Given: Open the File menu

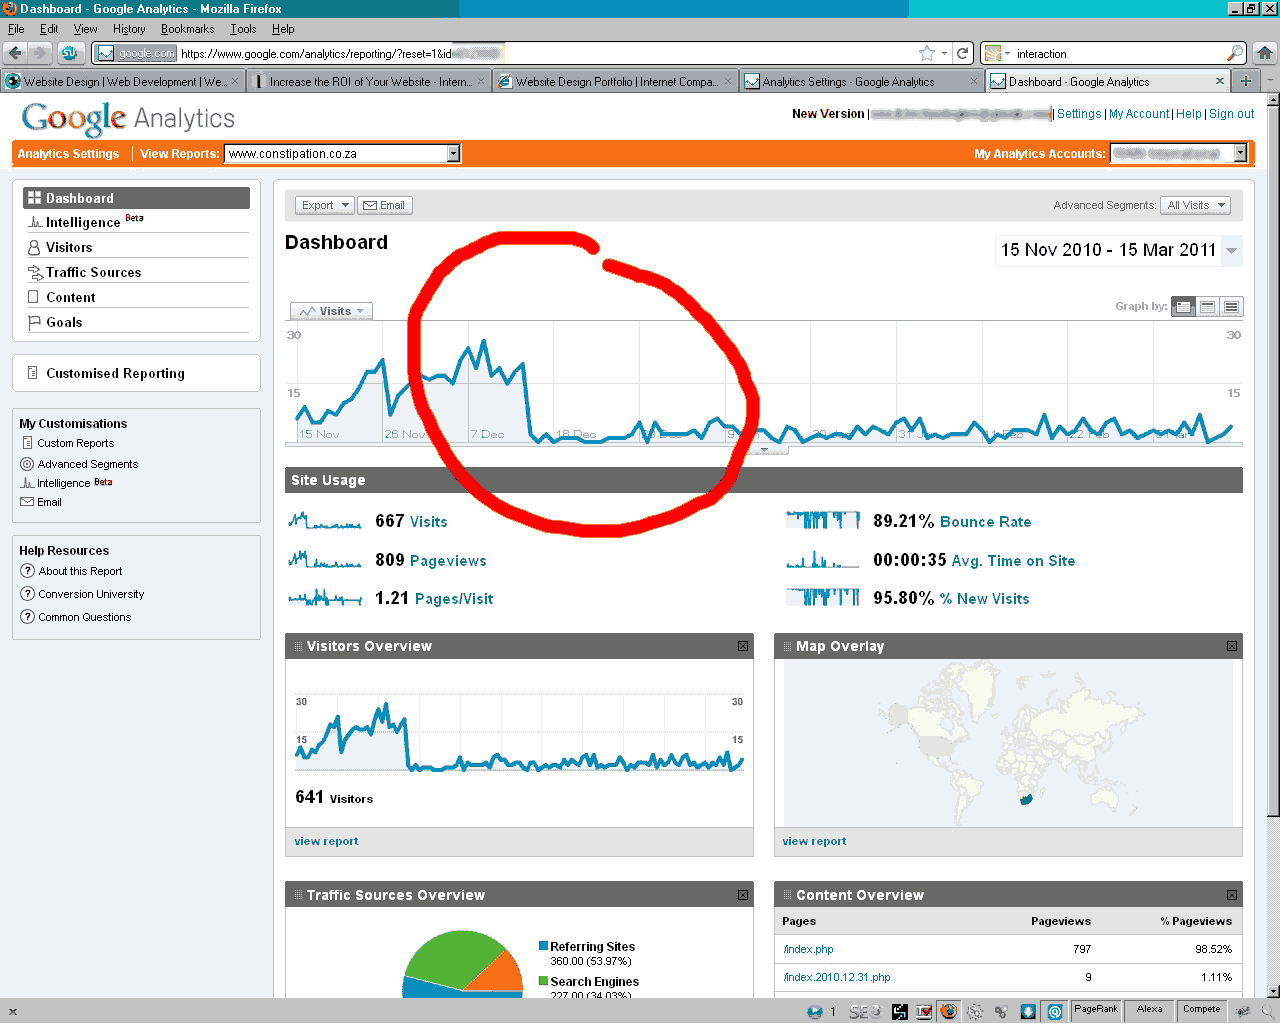Looking at the screenshot, I should [x=16, y=29].
